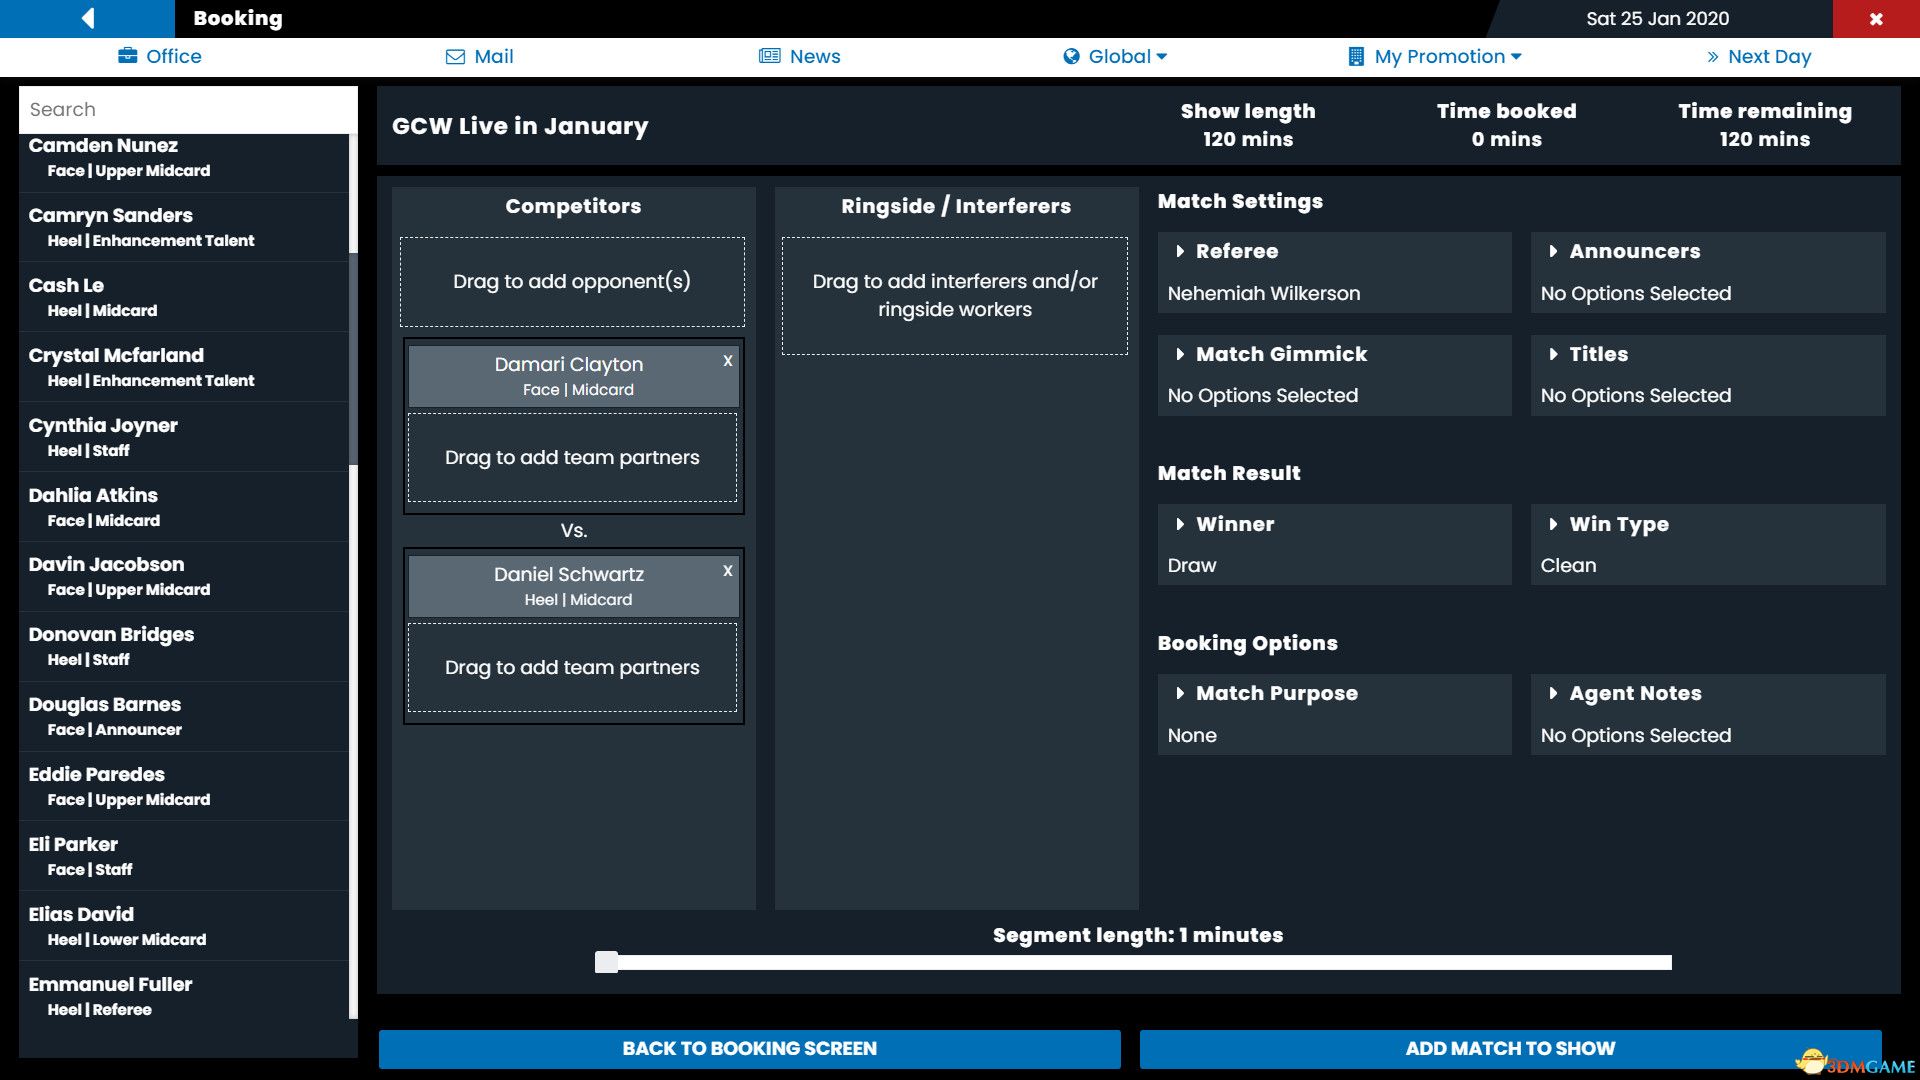Click the worker Search field
Image resolution: width=1920 pixels, height=1080 pixels.
pos(188,110)
